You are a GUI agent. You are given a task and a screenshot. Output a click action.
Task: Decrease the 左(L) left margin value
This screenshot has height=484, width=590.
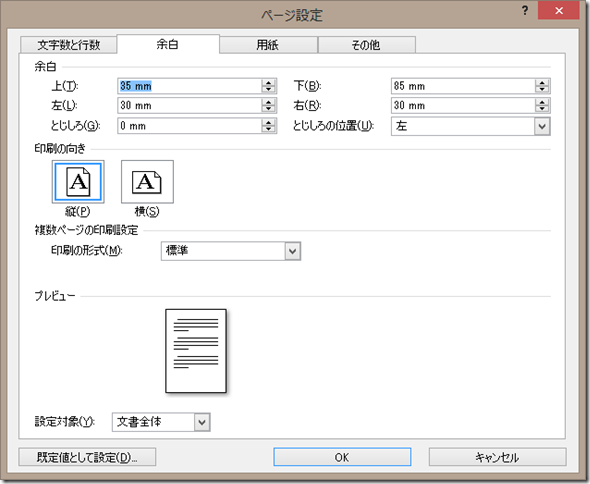pyautogui.click(x=269, y=110)
